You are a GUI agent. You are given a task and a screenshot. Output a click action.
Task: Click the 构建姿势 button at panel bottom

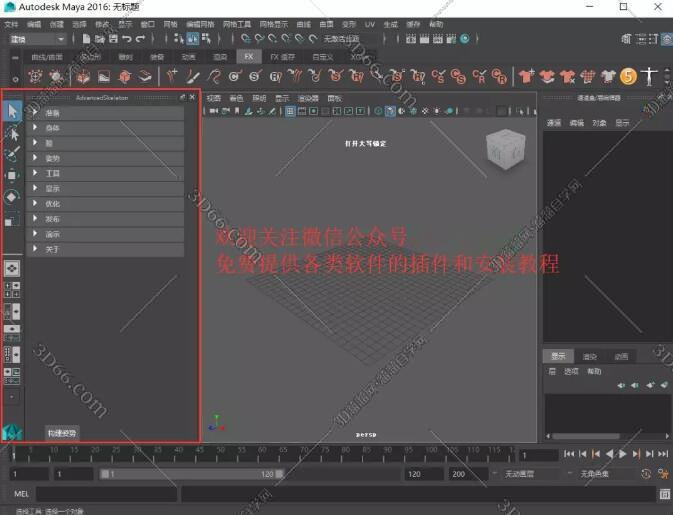point(62,433)
